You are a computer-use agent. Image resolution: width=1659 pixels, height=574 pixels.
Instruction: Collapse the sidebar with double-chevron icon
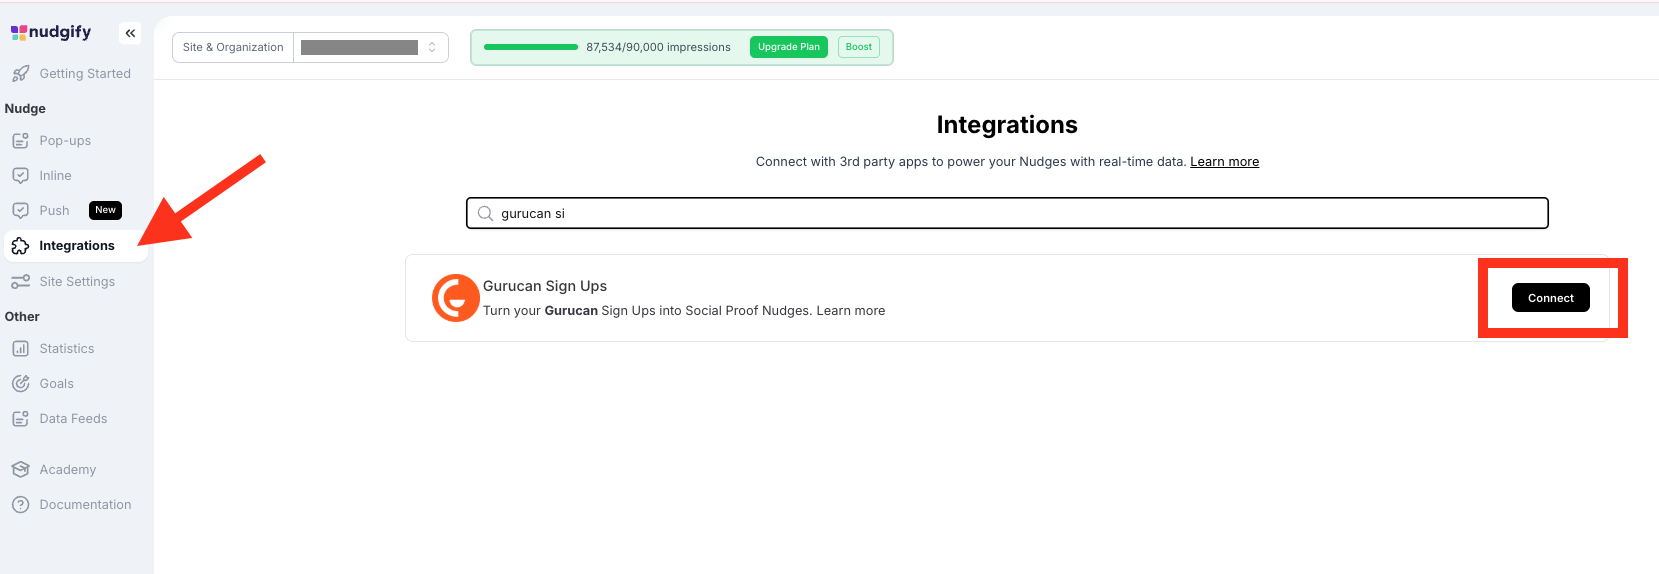[x=130, y=33]
